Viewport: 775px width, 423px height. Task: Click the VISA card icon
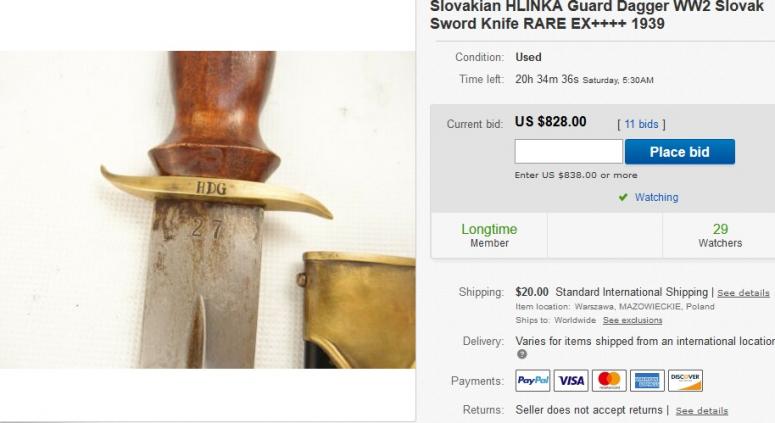pos(571,381)
